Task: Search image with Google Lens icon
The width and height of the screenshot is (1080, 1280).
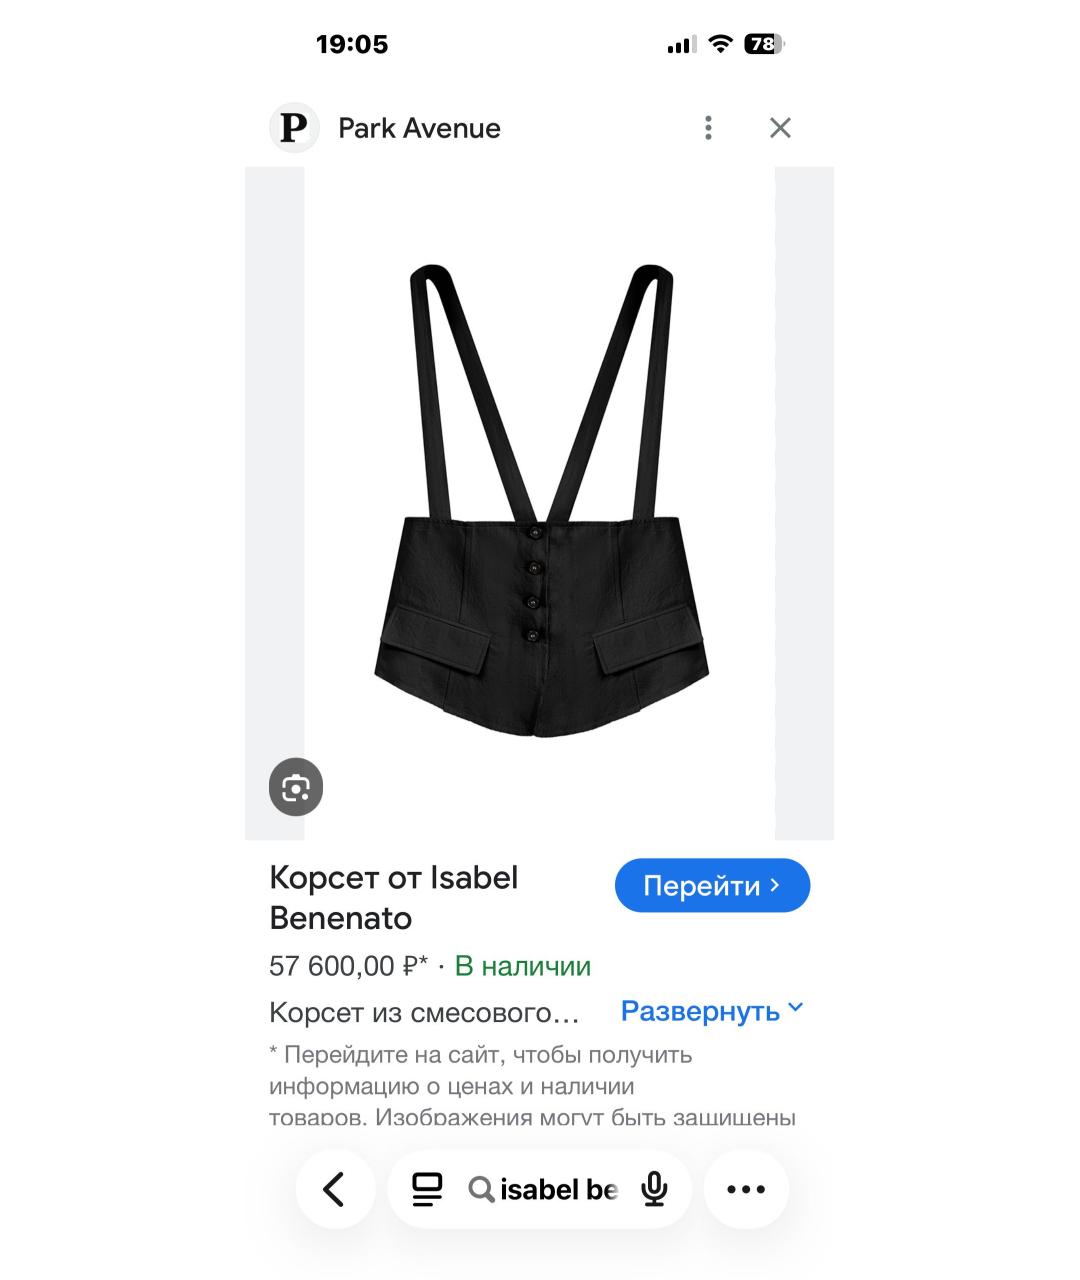Action: (296, 788)
